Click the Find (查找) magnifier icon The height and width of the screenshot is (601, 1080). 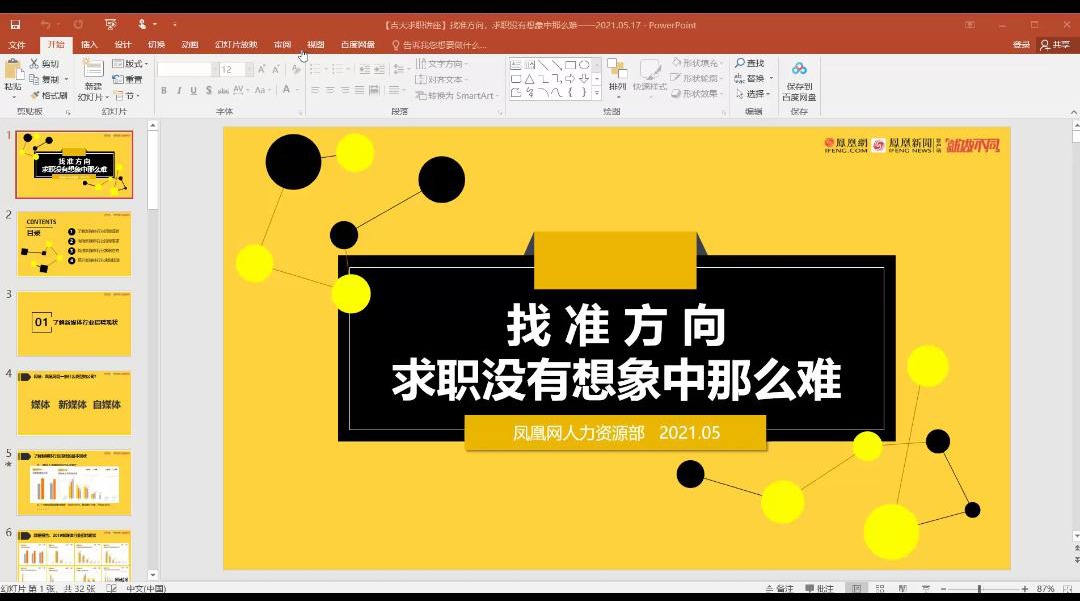[x=741, y=63]
